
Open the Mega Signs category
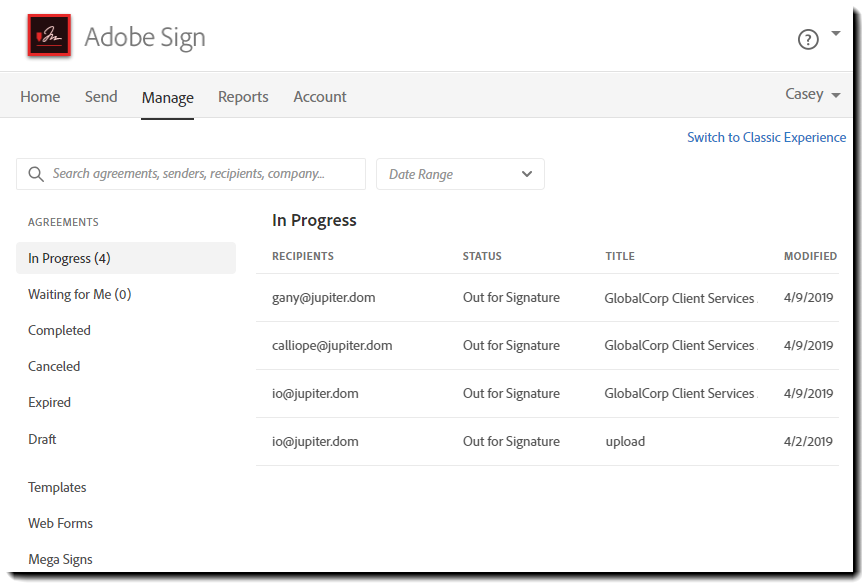60,559
